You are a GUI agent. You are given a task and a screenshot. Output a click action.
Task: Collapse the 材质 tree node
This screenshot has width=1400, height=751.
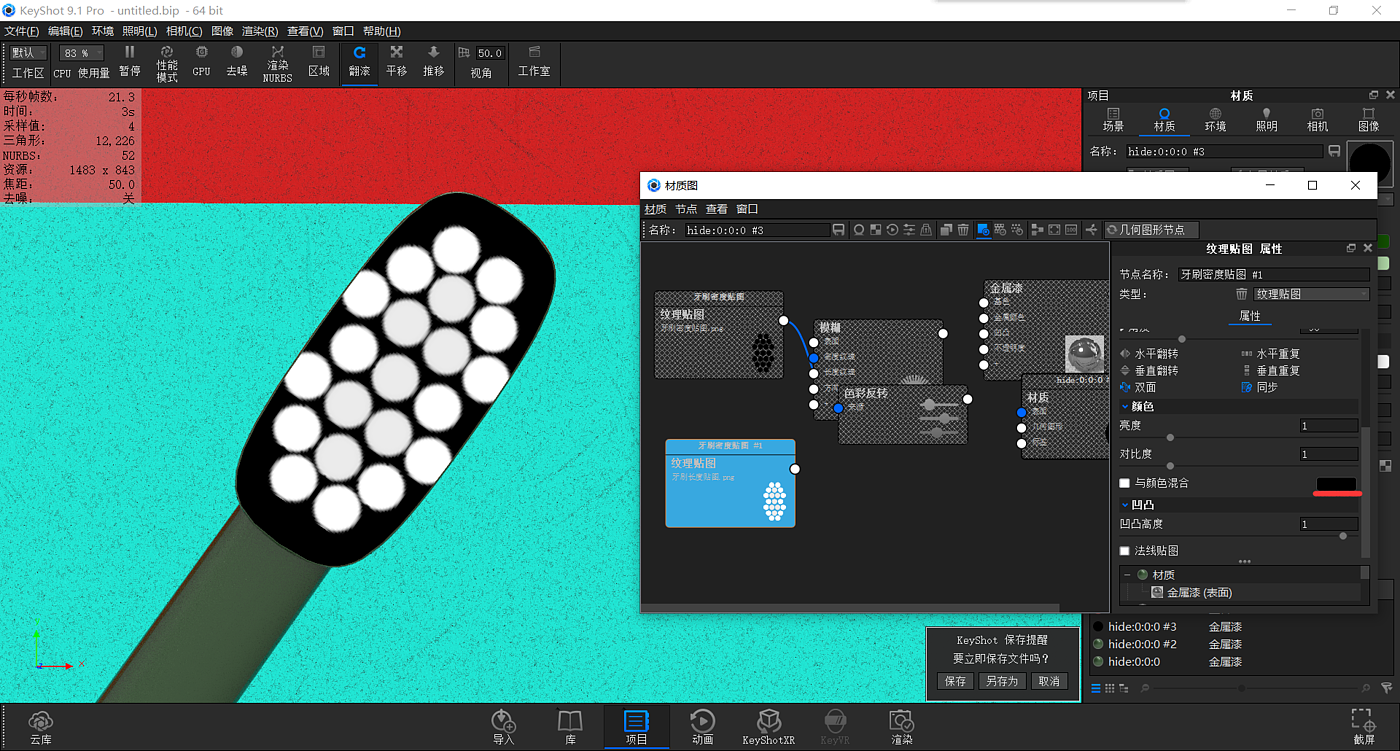(1127, 575)
